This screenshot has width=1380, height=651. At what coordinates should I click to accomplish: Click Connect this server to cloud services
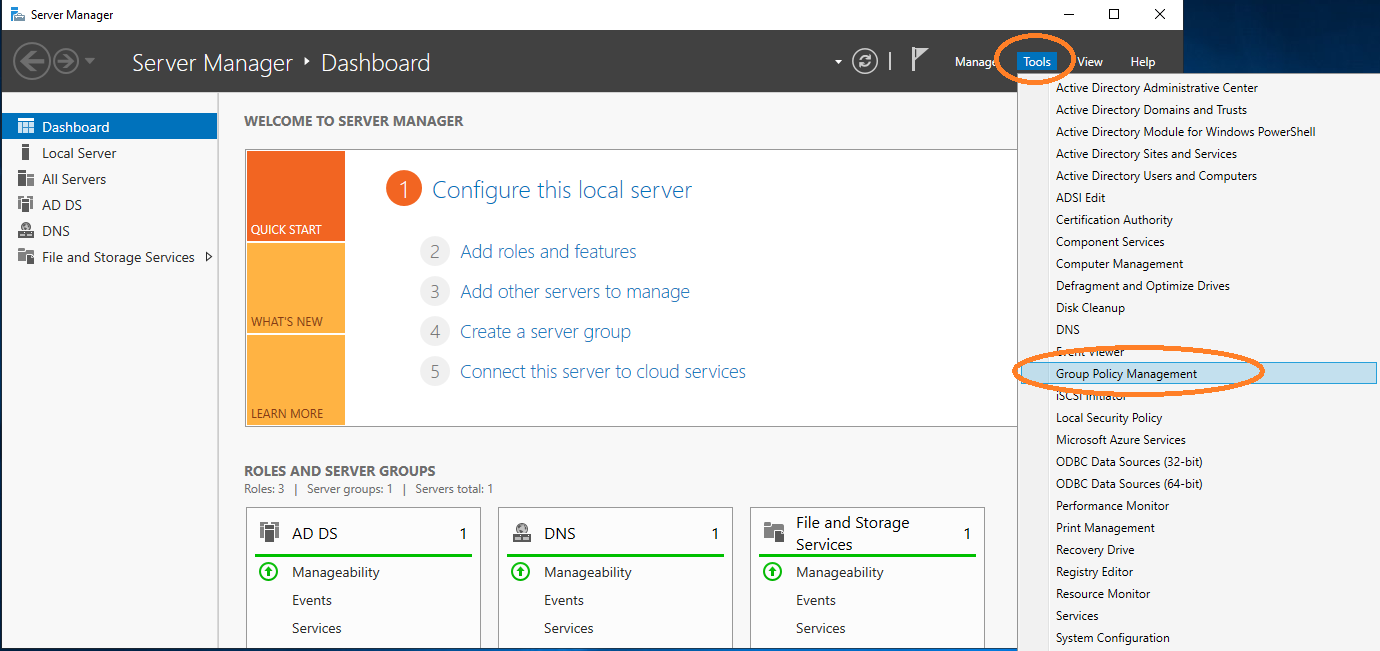tap(602, 371)
